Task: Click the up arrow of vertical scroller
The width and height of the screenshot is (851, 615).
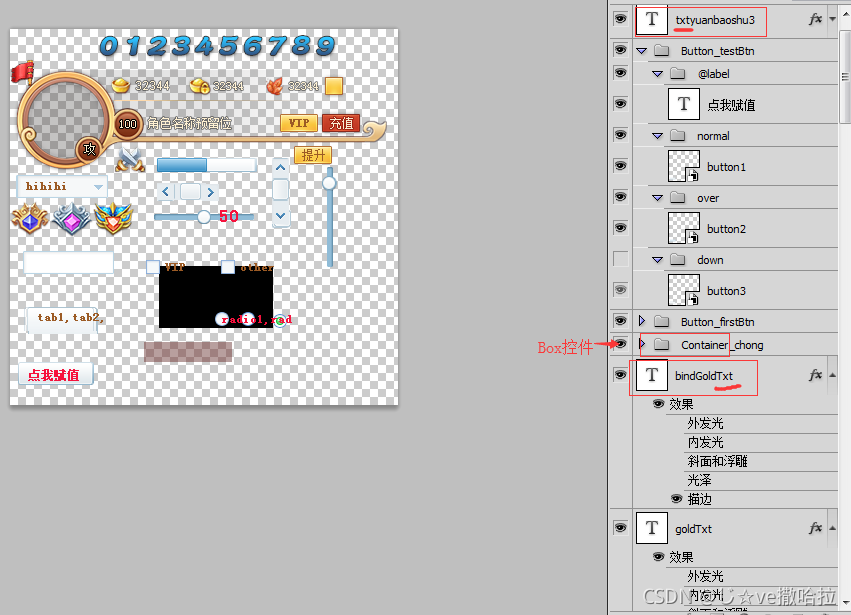Action: pyautogui.click(x=281, y=168)
